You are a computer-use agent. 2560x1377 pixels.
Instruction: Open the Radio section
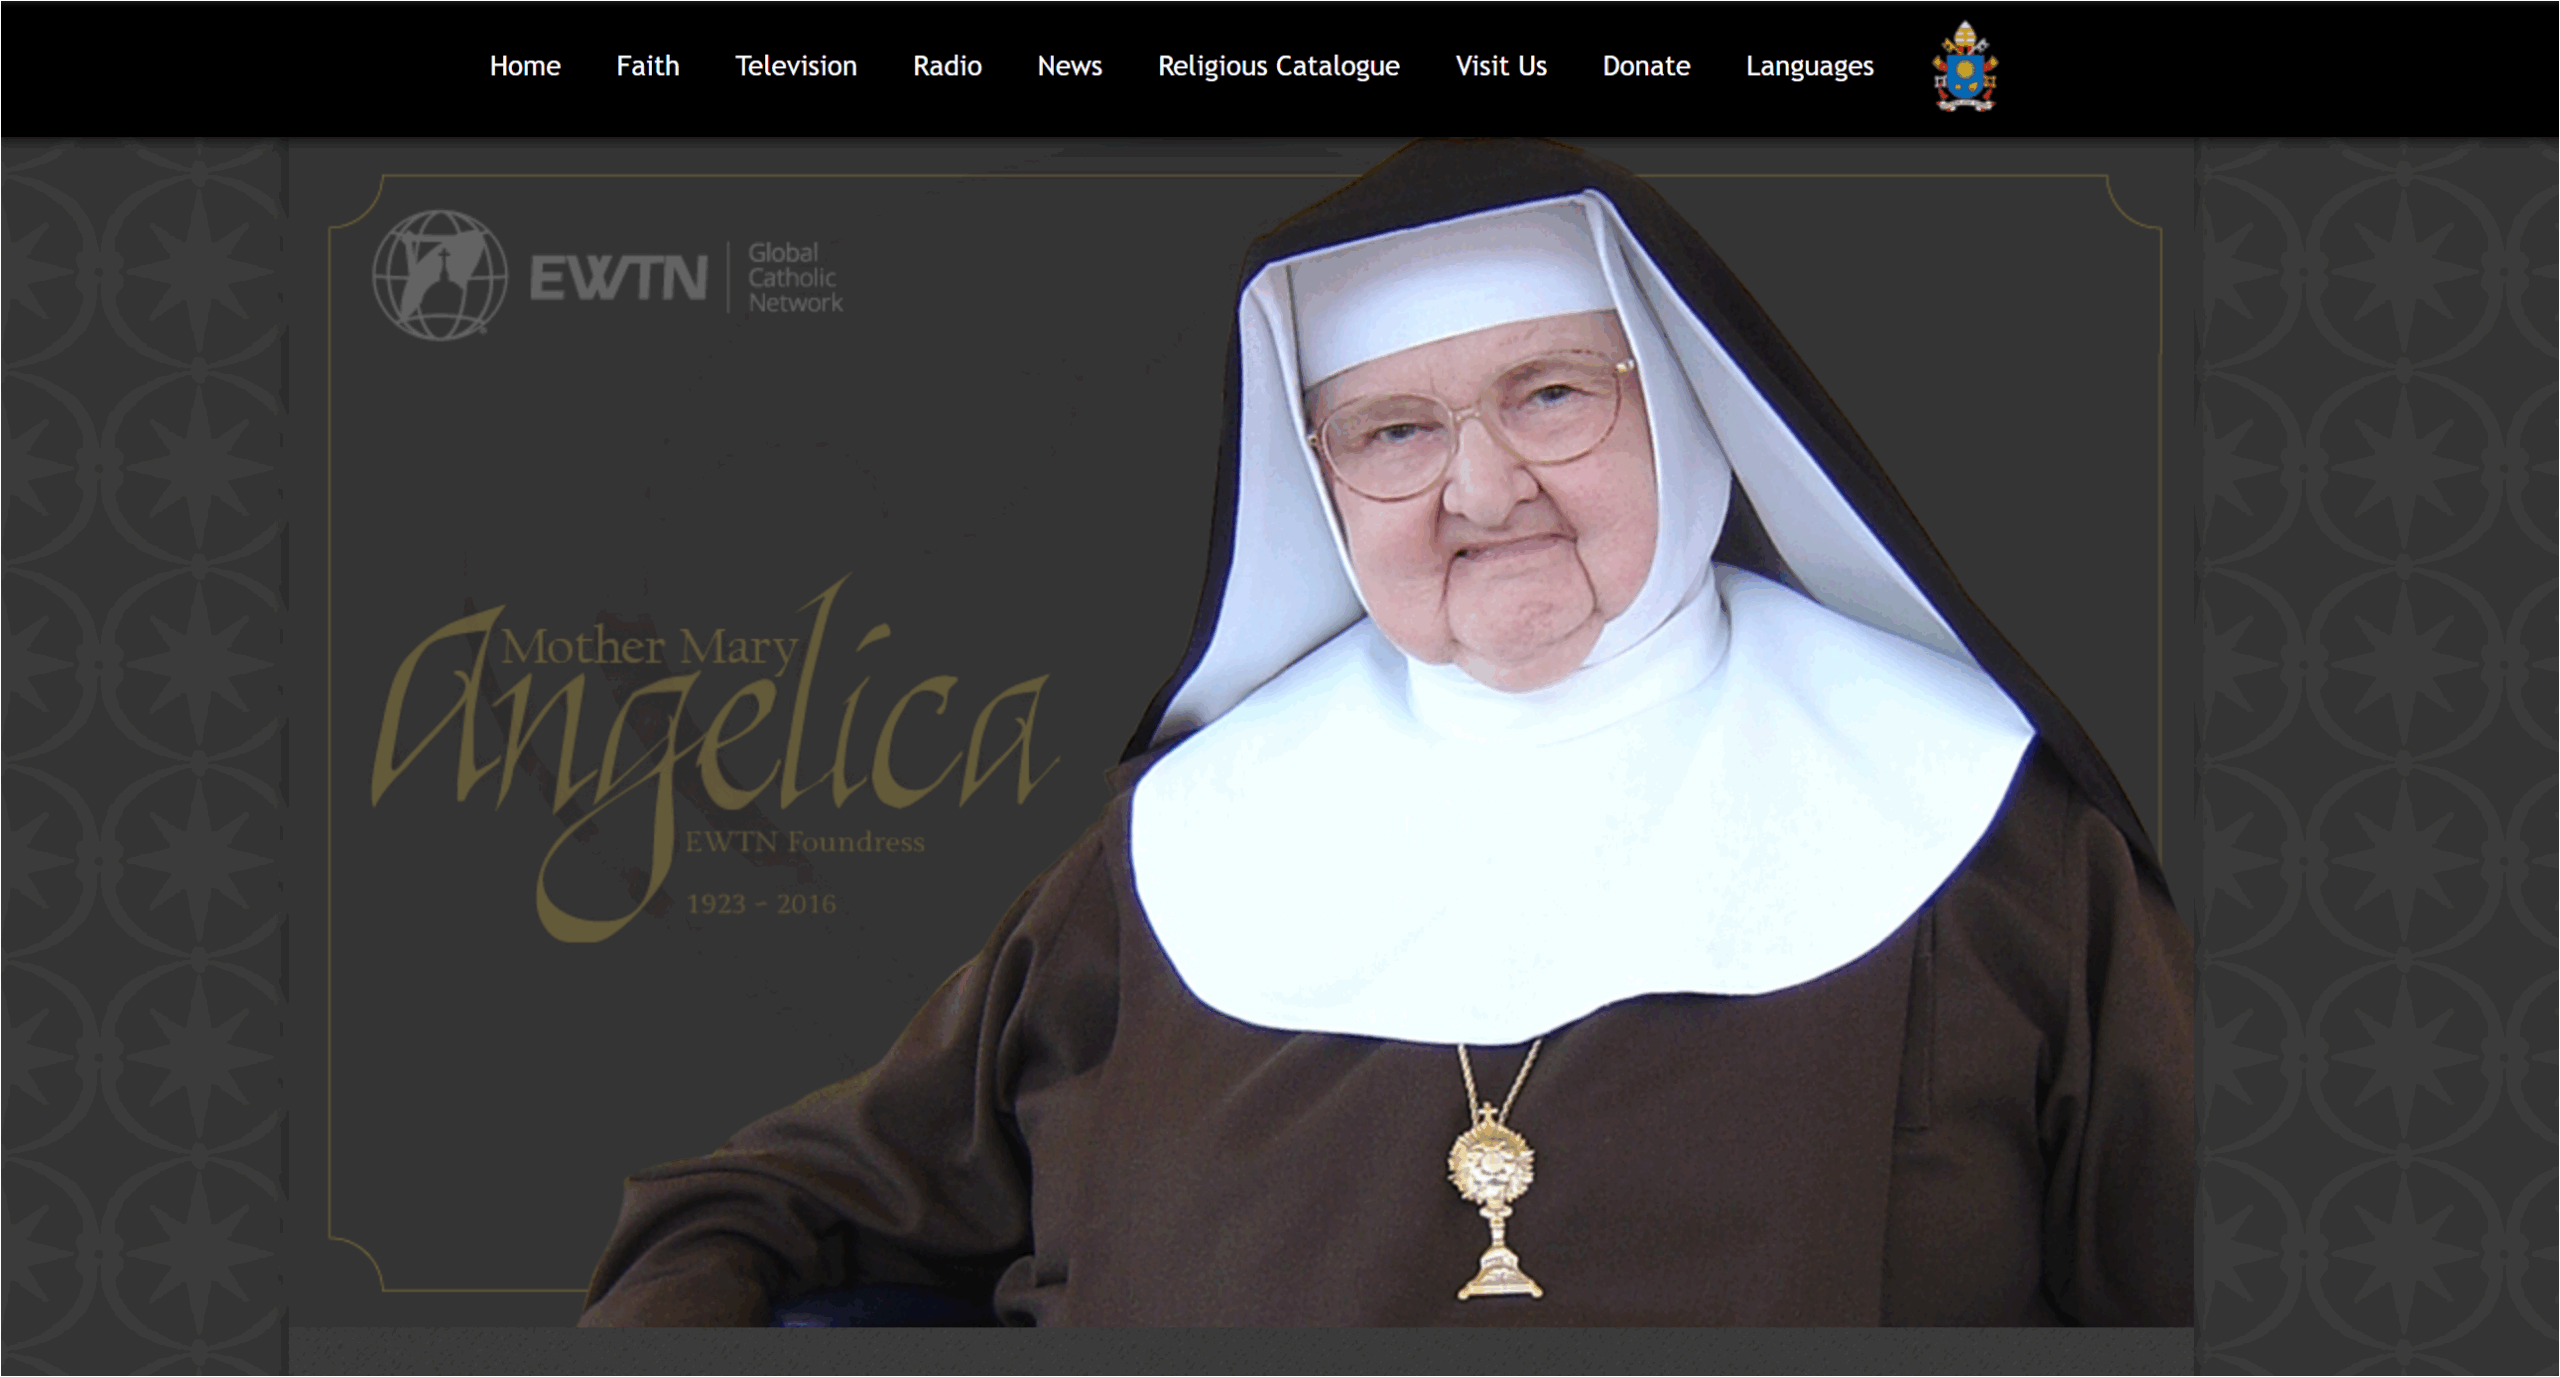tap(947, 66)
